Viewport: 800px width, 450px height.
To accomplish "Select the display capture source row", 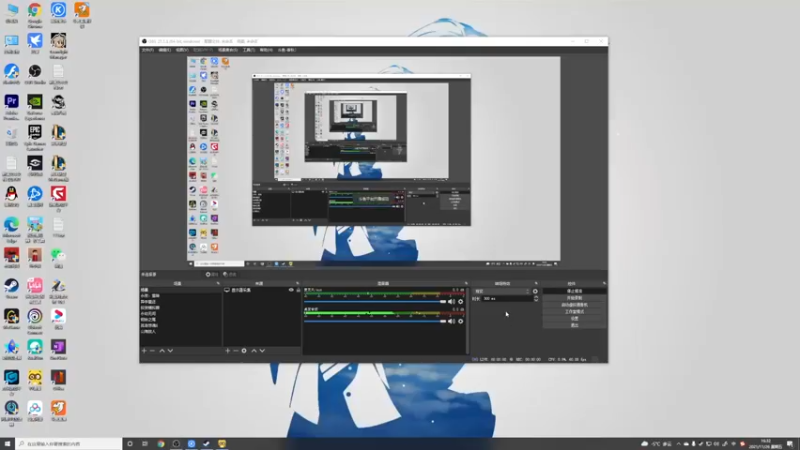I will coord(261,290).
